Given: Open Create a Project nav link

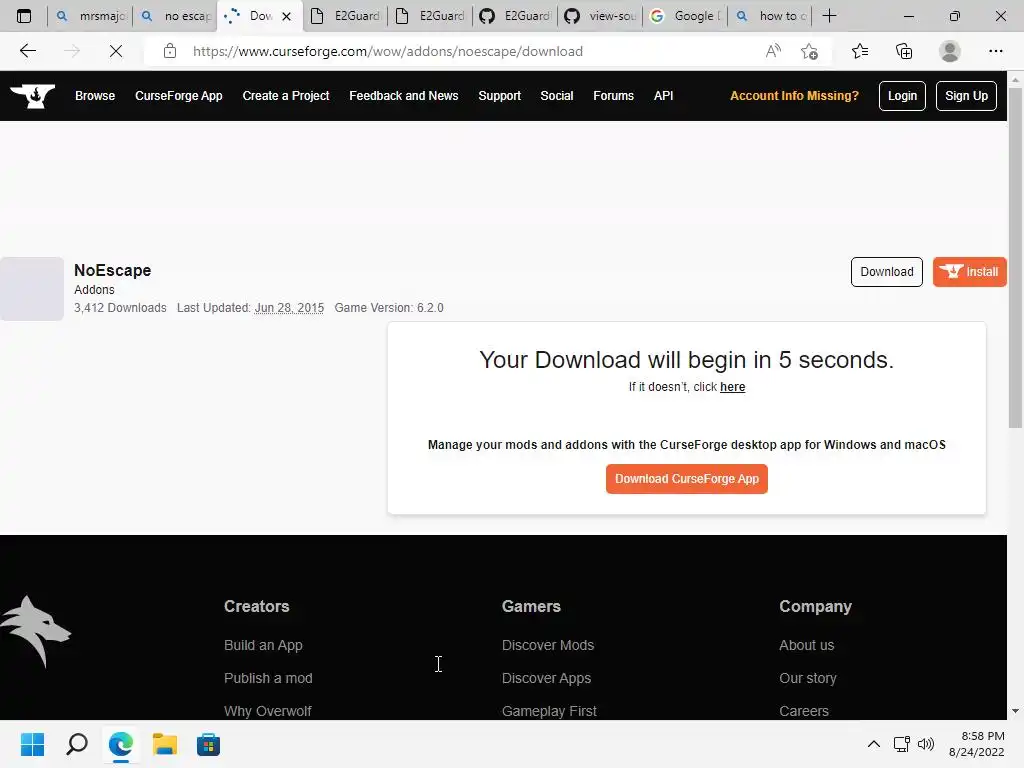Looking at the screenshot, I should coord(286,96).
